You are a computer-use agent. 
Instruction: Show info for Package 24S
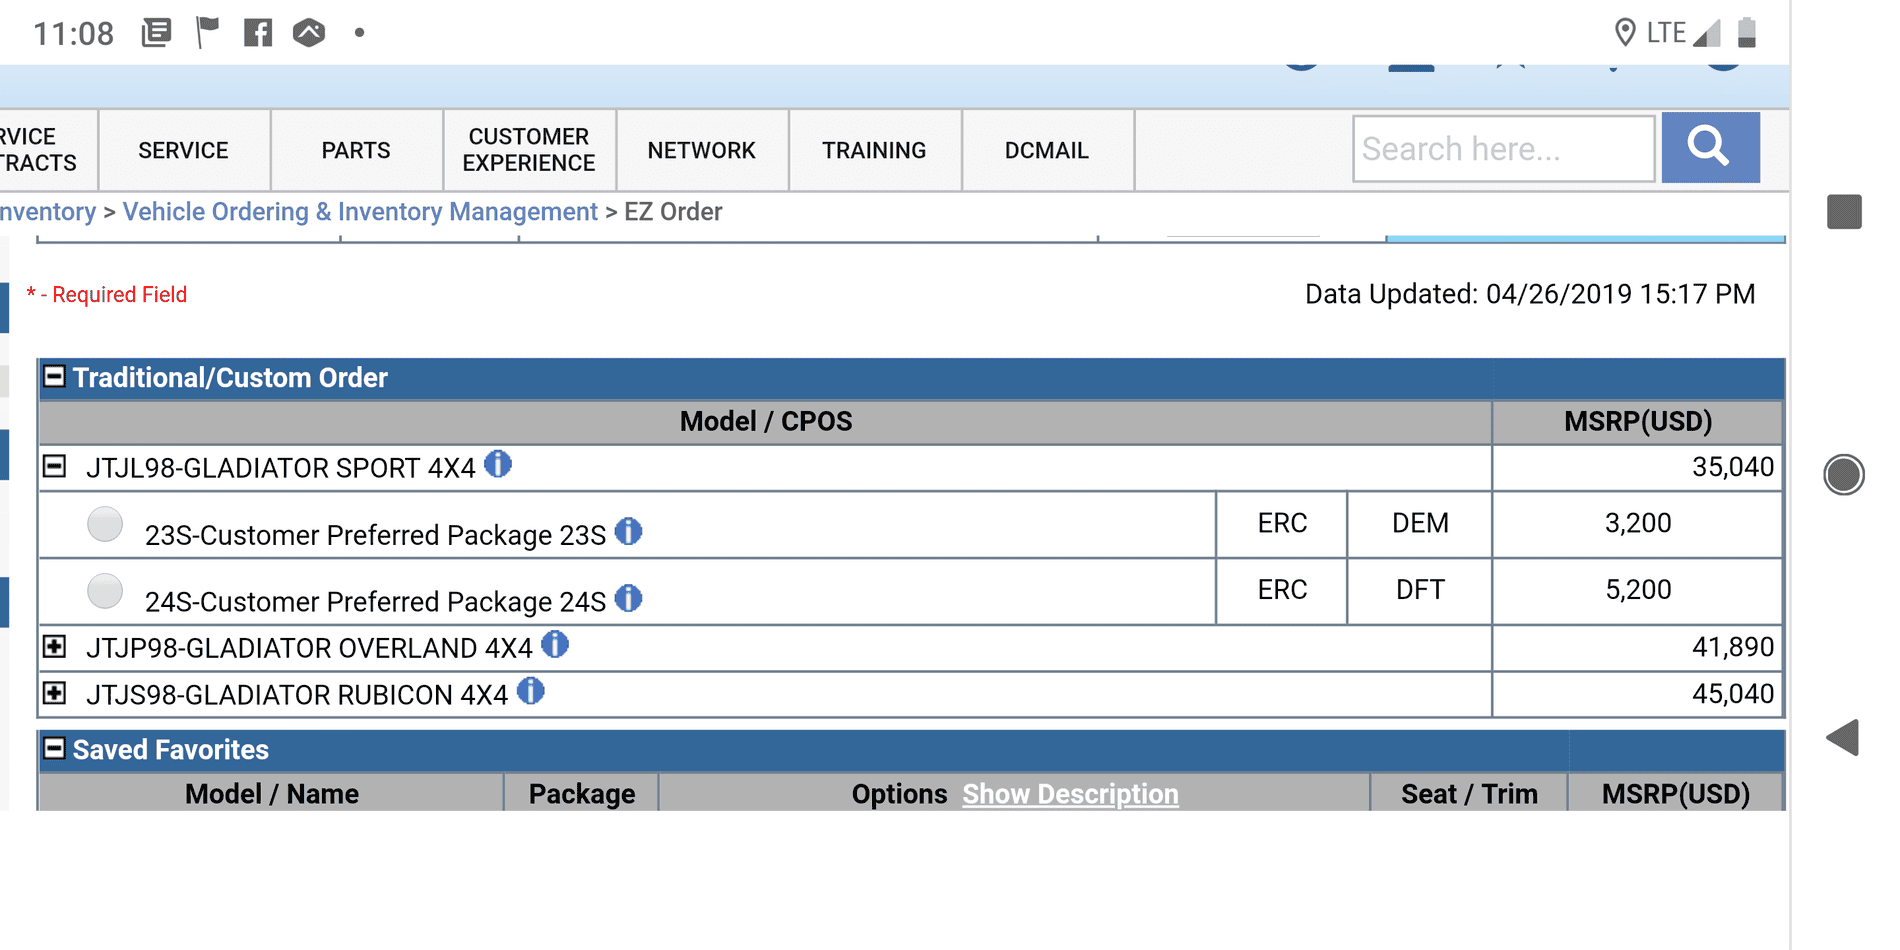click(628, 598)
